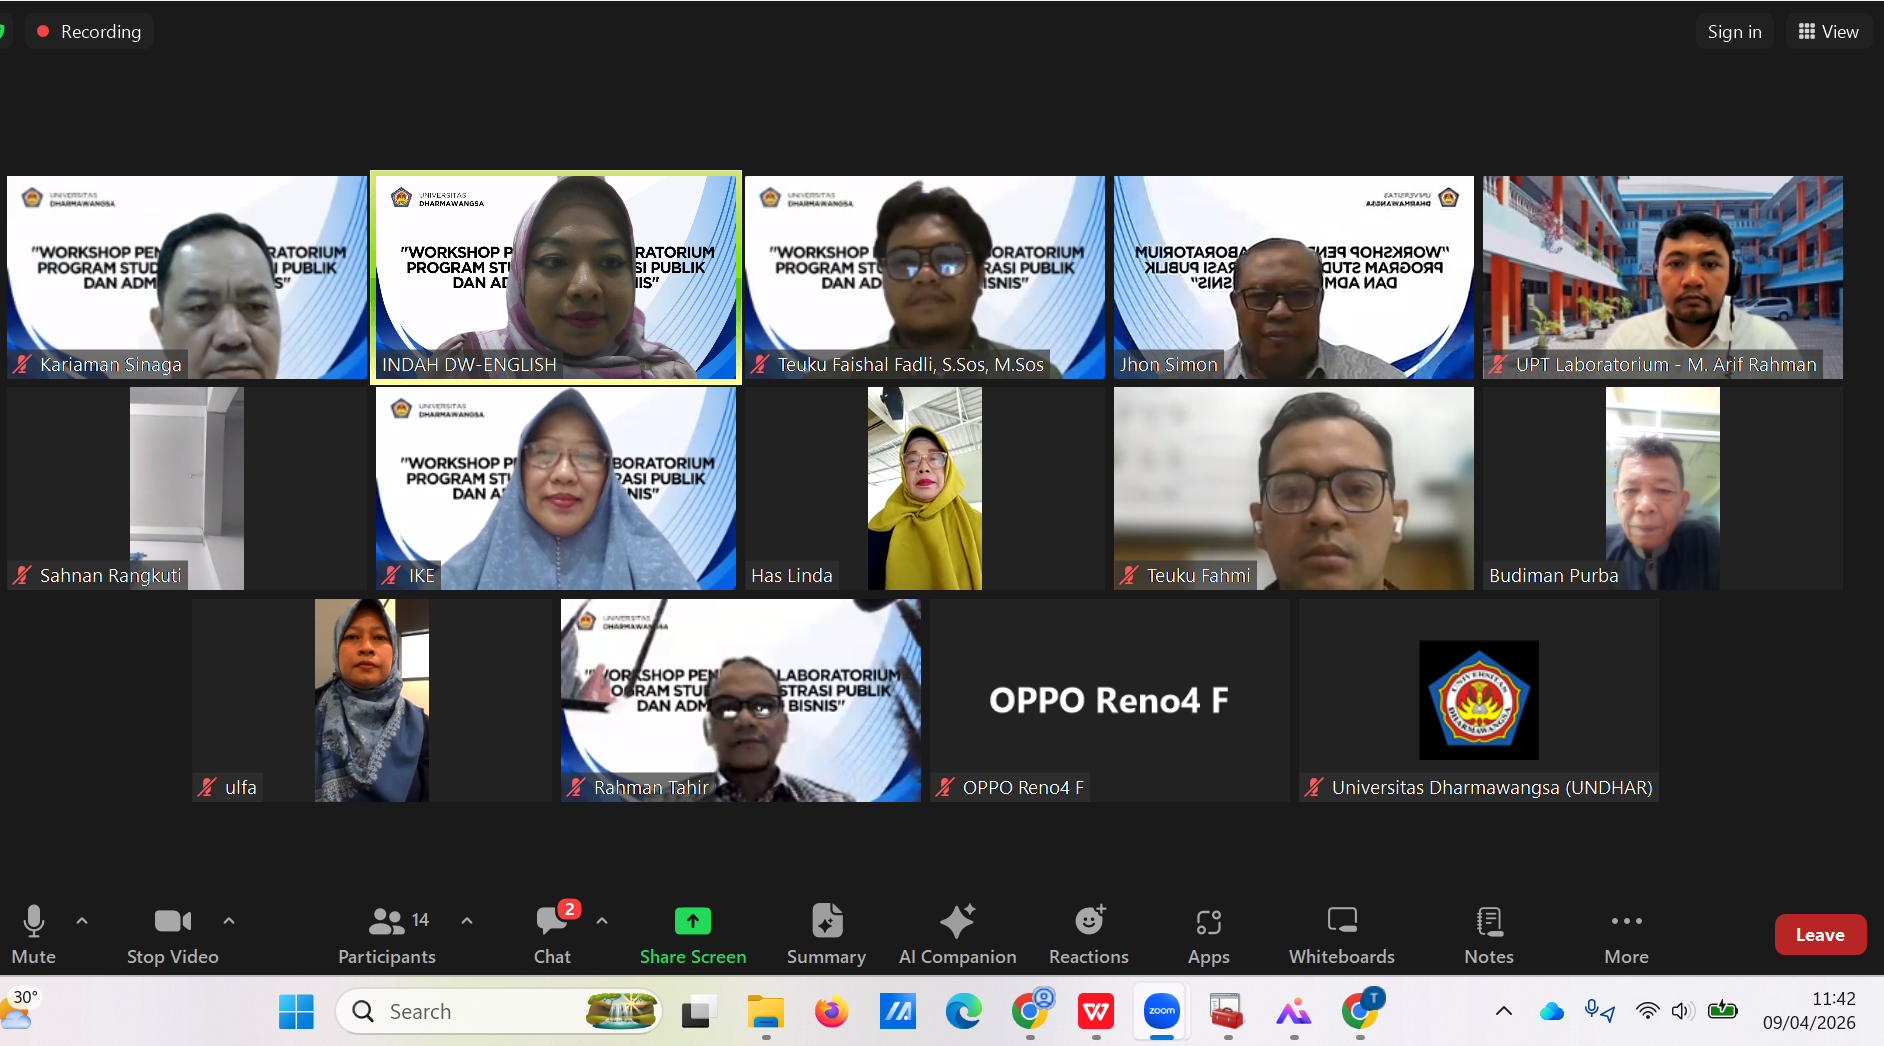Click the Share Screen green icon

(692, 921)
